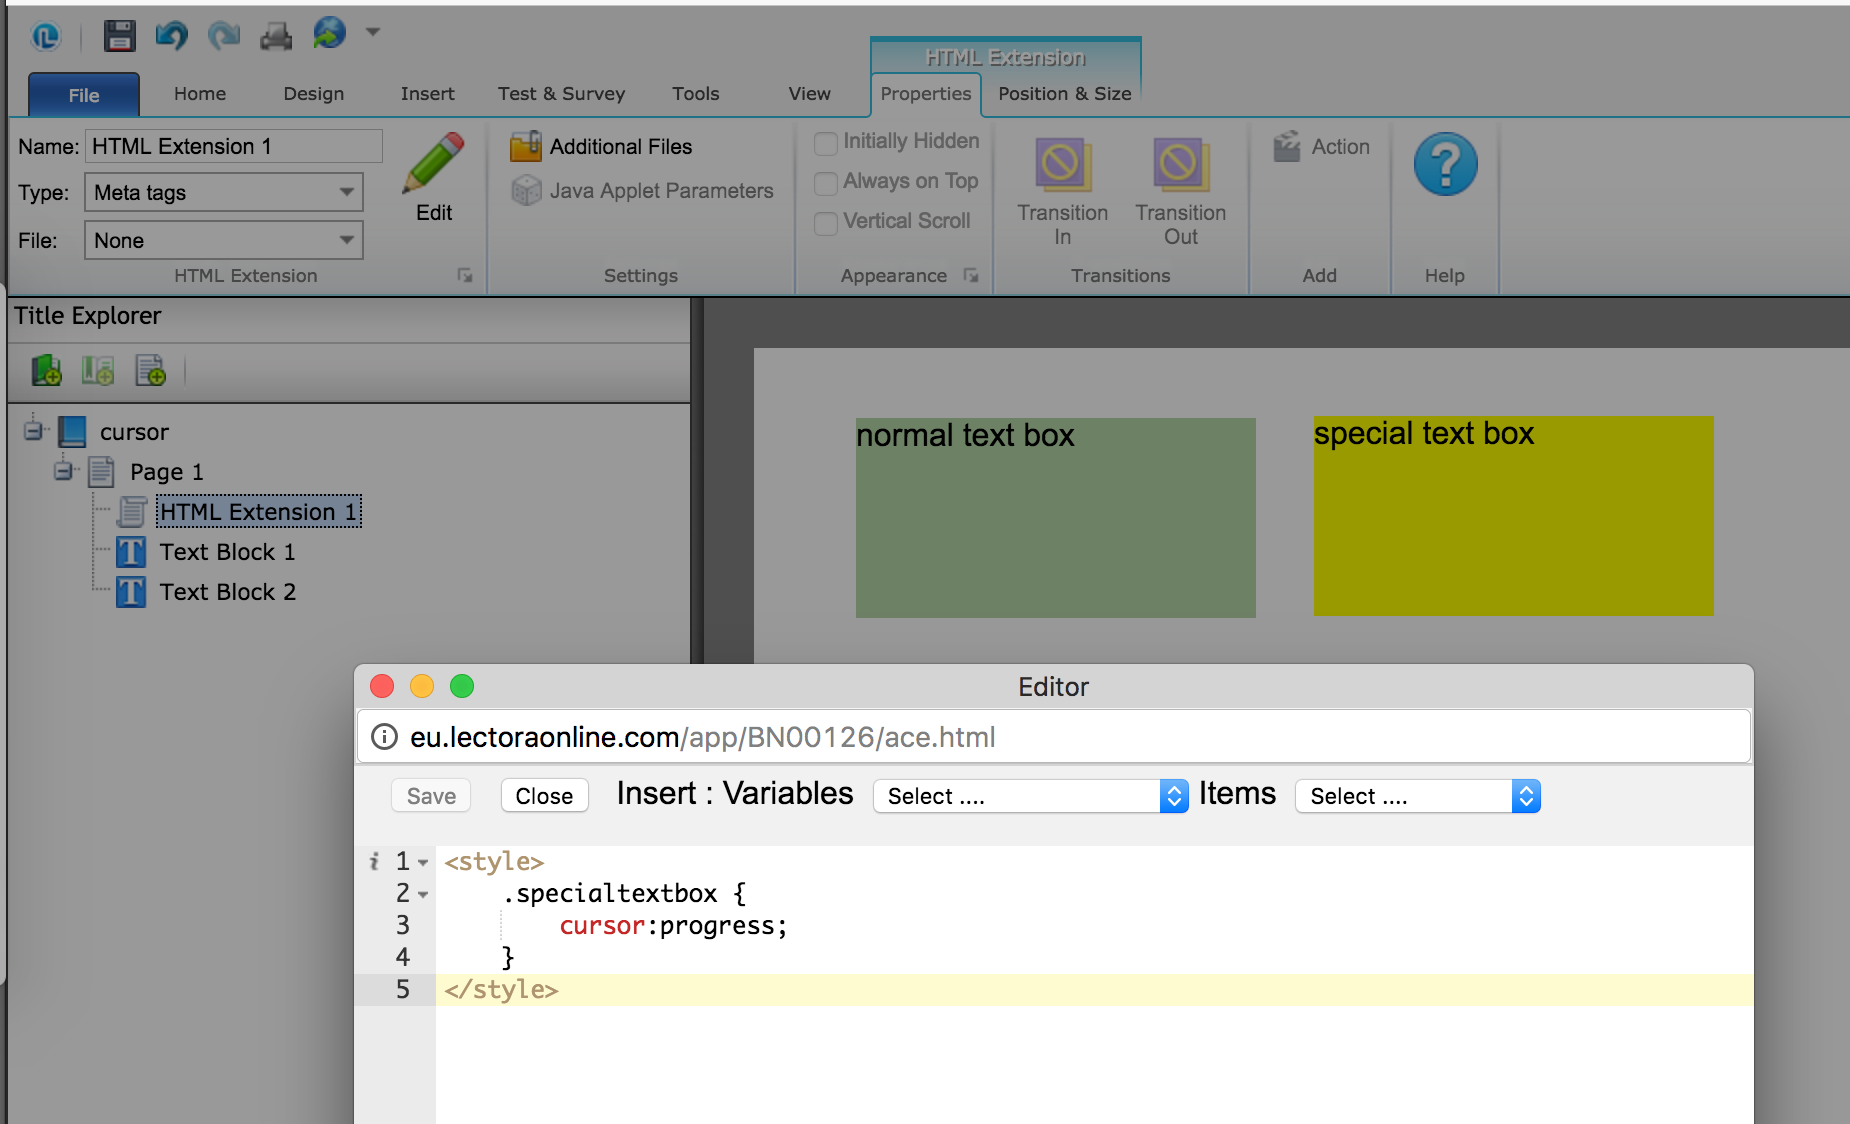1850x1124 pixels.
Task: Add an Action to the extension
Action: coord(1321,146)
